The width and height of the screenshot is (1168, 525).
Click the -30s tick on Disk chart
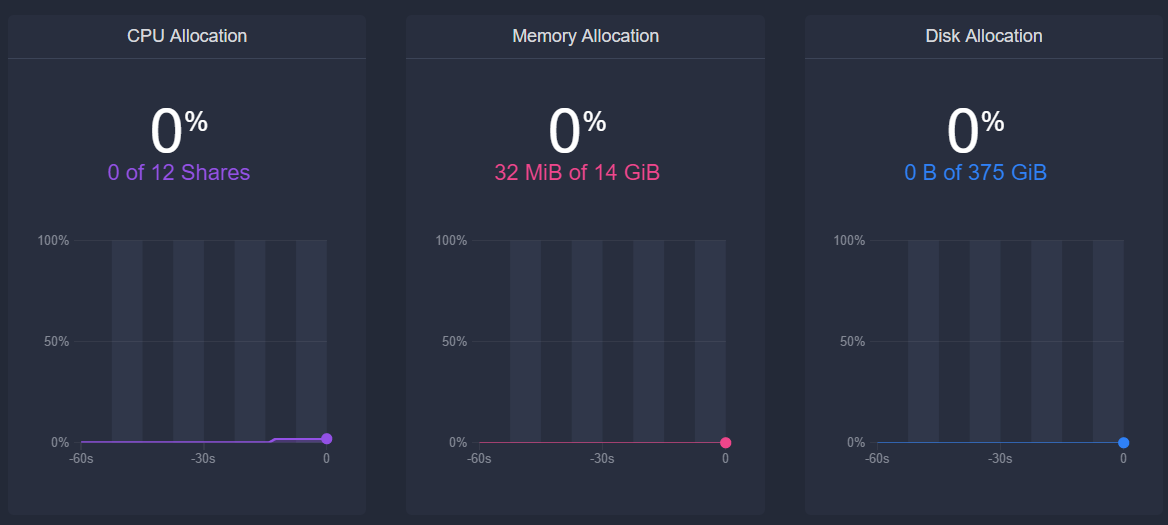(1000, 459)
